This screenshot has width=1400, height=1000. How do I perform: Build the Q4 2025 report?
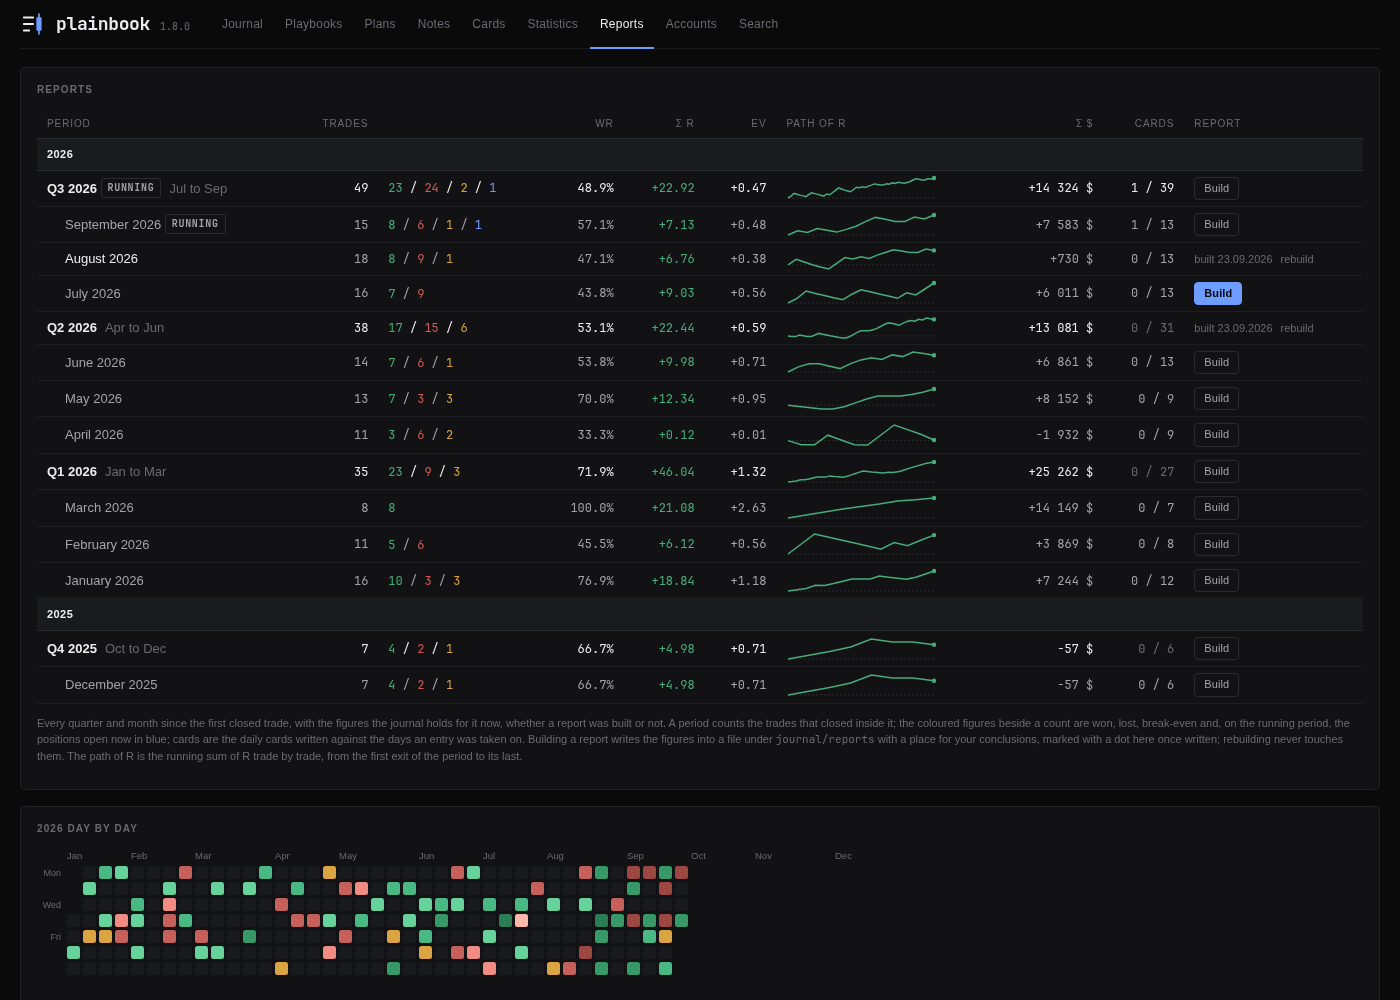click(1216, 648)
